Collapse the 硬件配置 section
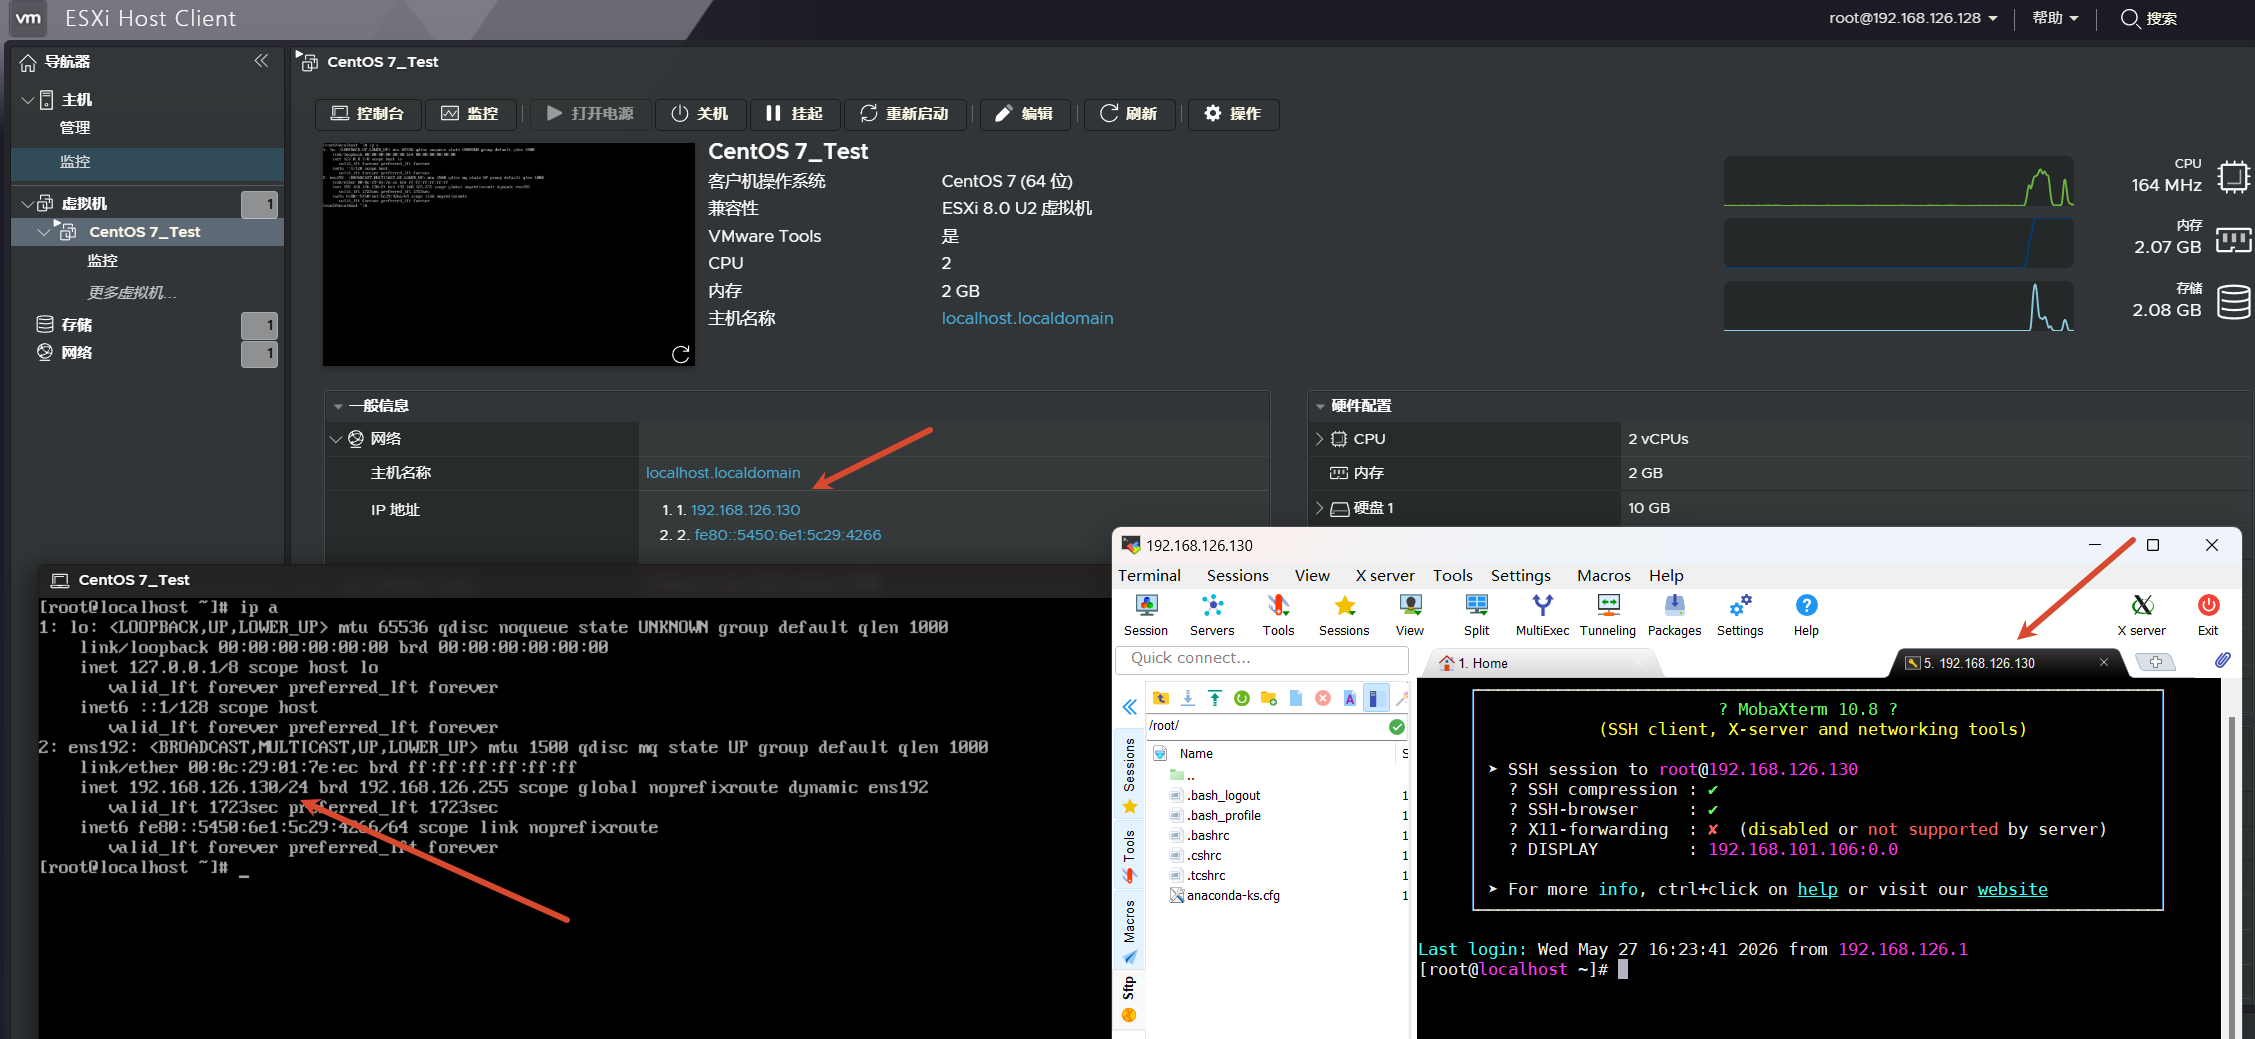2255x1039 pixels. [1320, 407]
